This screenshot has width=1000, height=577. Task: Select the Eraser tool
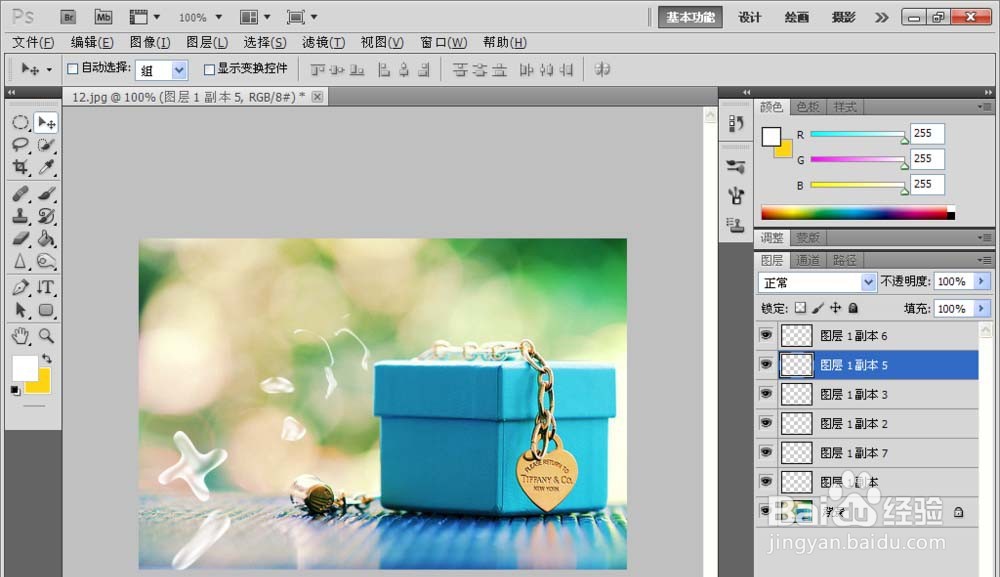coord(20,238)
